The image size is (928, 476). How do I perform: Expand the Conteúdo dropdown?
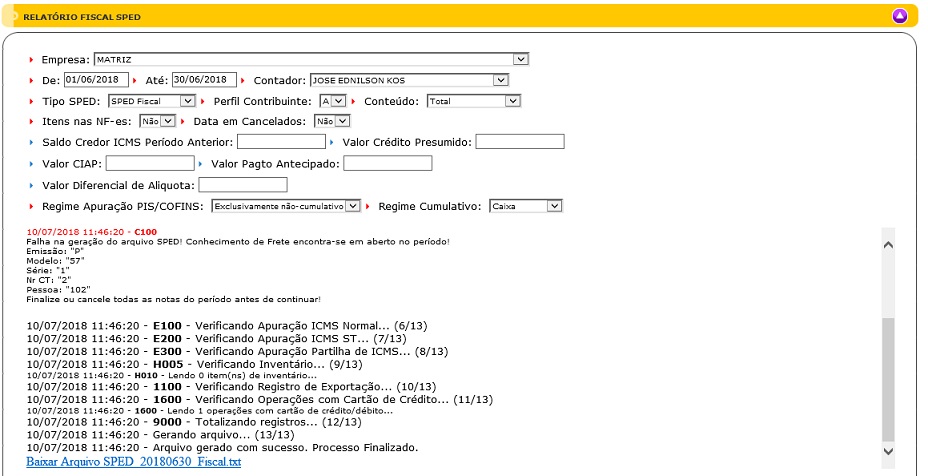473,101
